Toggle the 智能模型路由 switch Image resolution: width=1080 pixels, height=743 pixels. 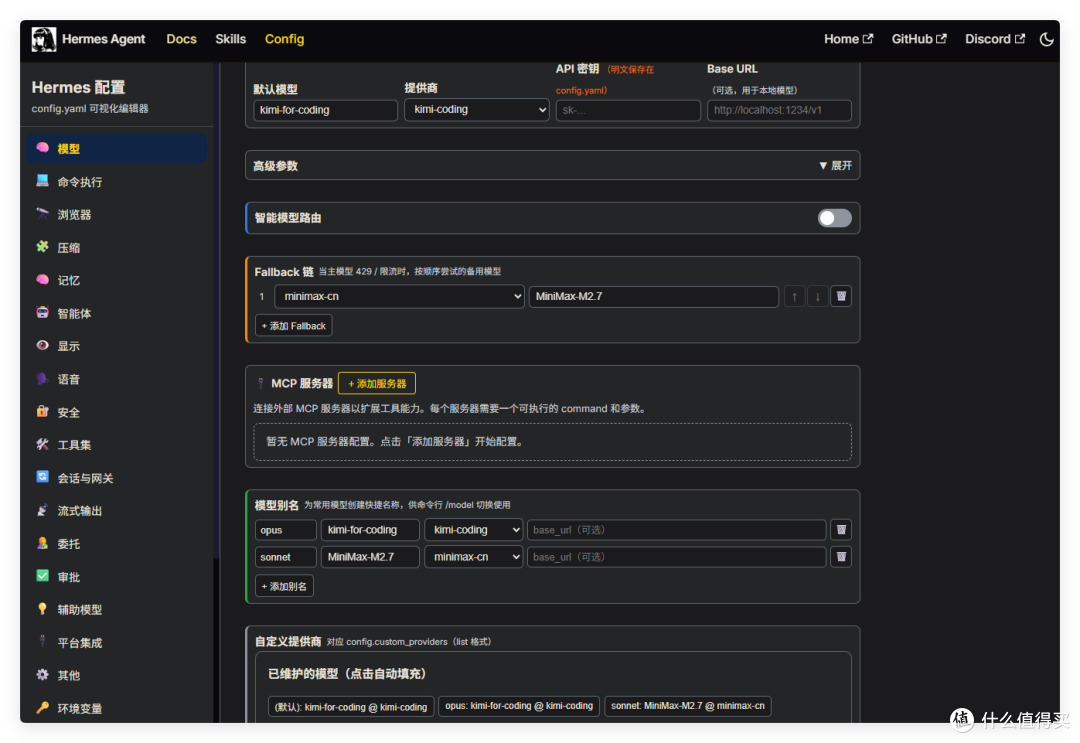coord(834,218)
